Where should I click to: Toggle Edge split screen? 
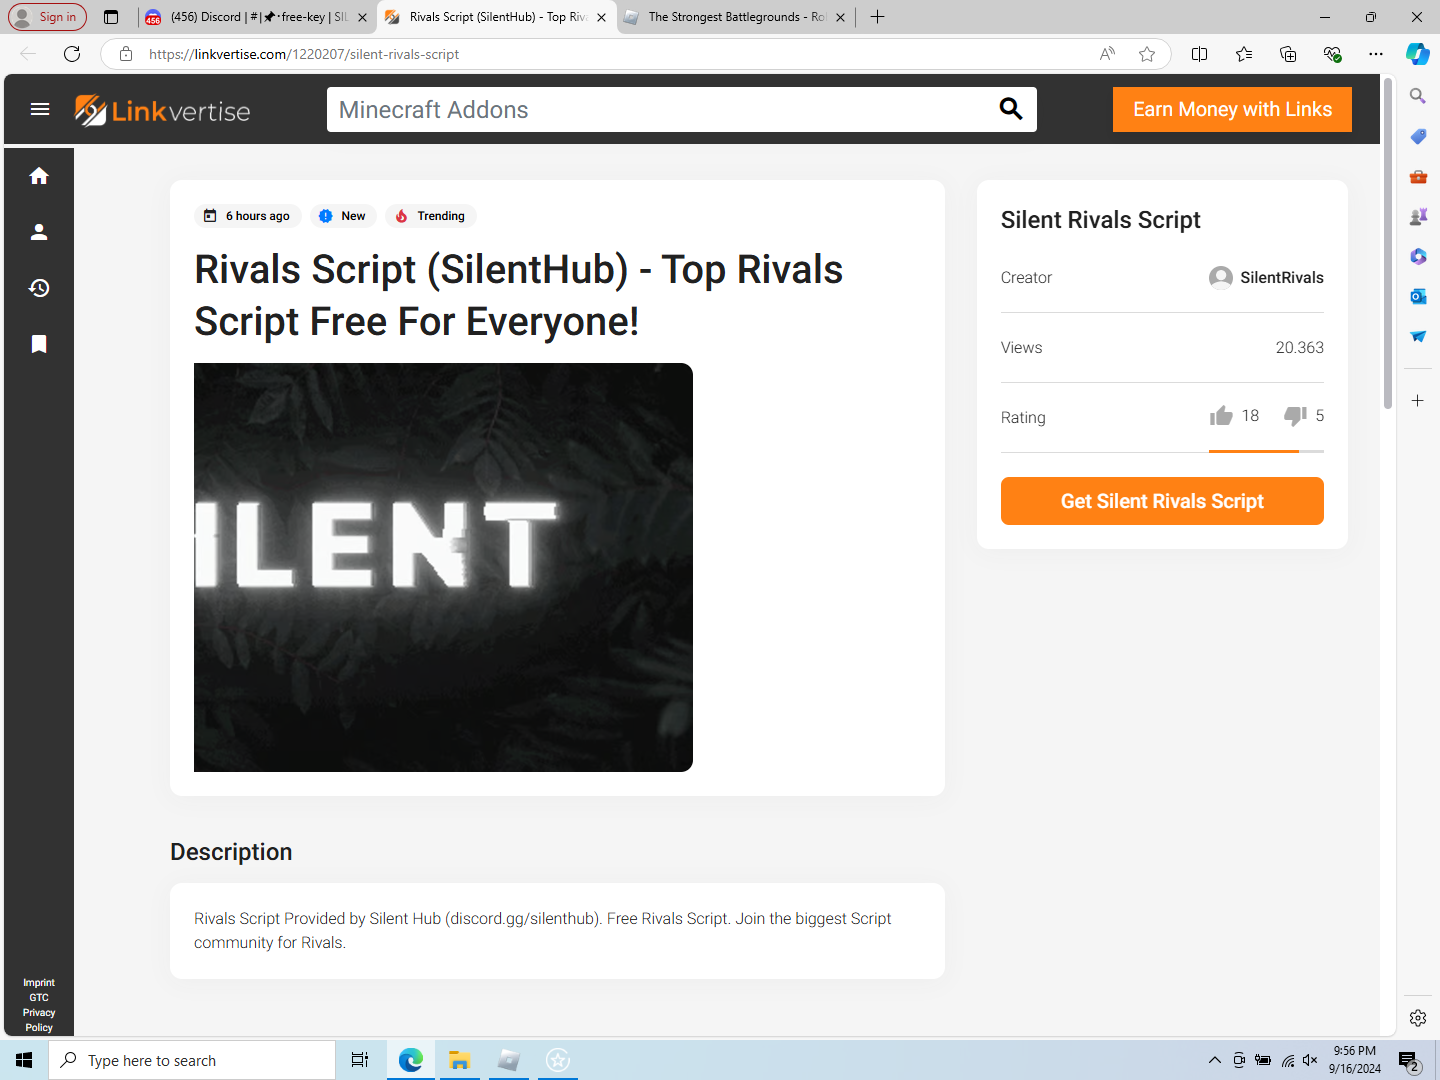click(x=1200, y=54)
